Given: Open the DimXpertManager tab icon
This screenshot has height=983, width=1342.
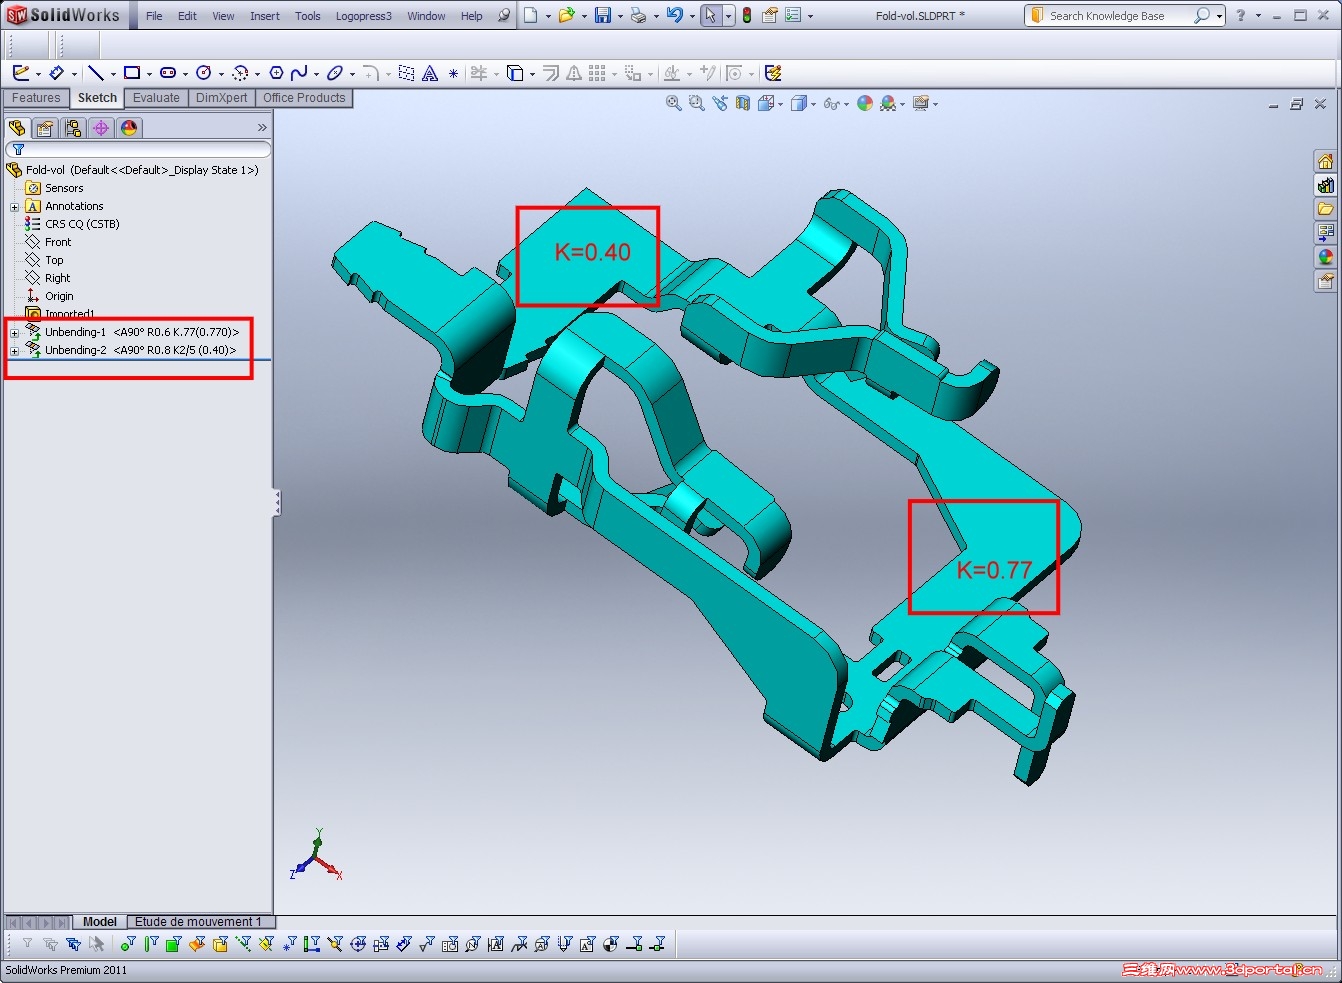Looking at the screenshot, I should click(x=101, y=128).
